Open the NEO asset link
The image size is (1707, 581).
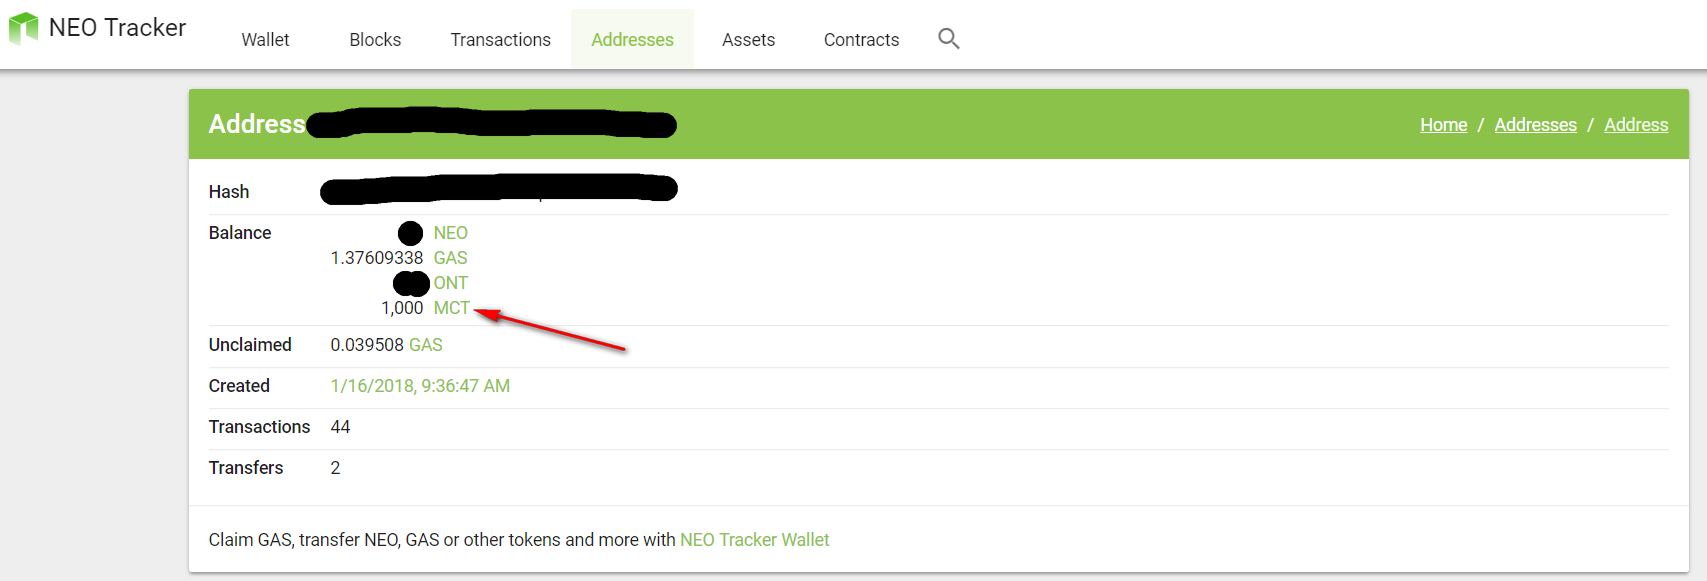pos(450,233)
